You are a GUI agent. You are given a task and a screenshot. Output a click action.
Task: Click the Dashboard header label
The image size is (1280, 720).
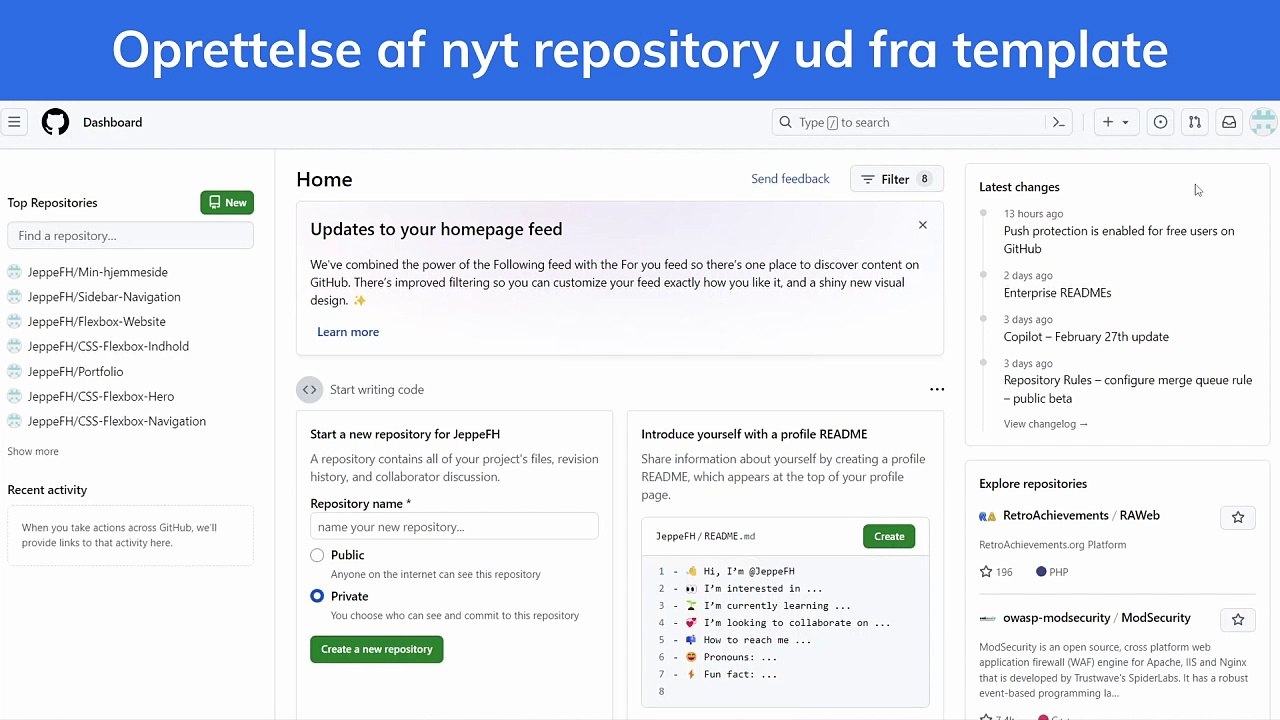coord(112,122)
